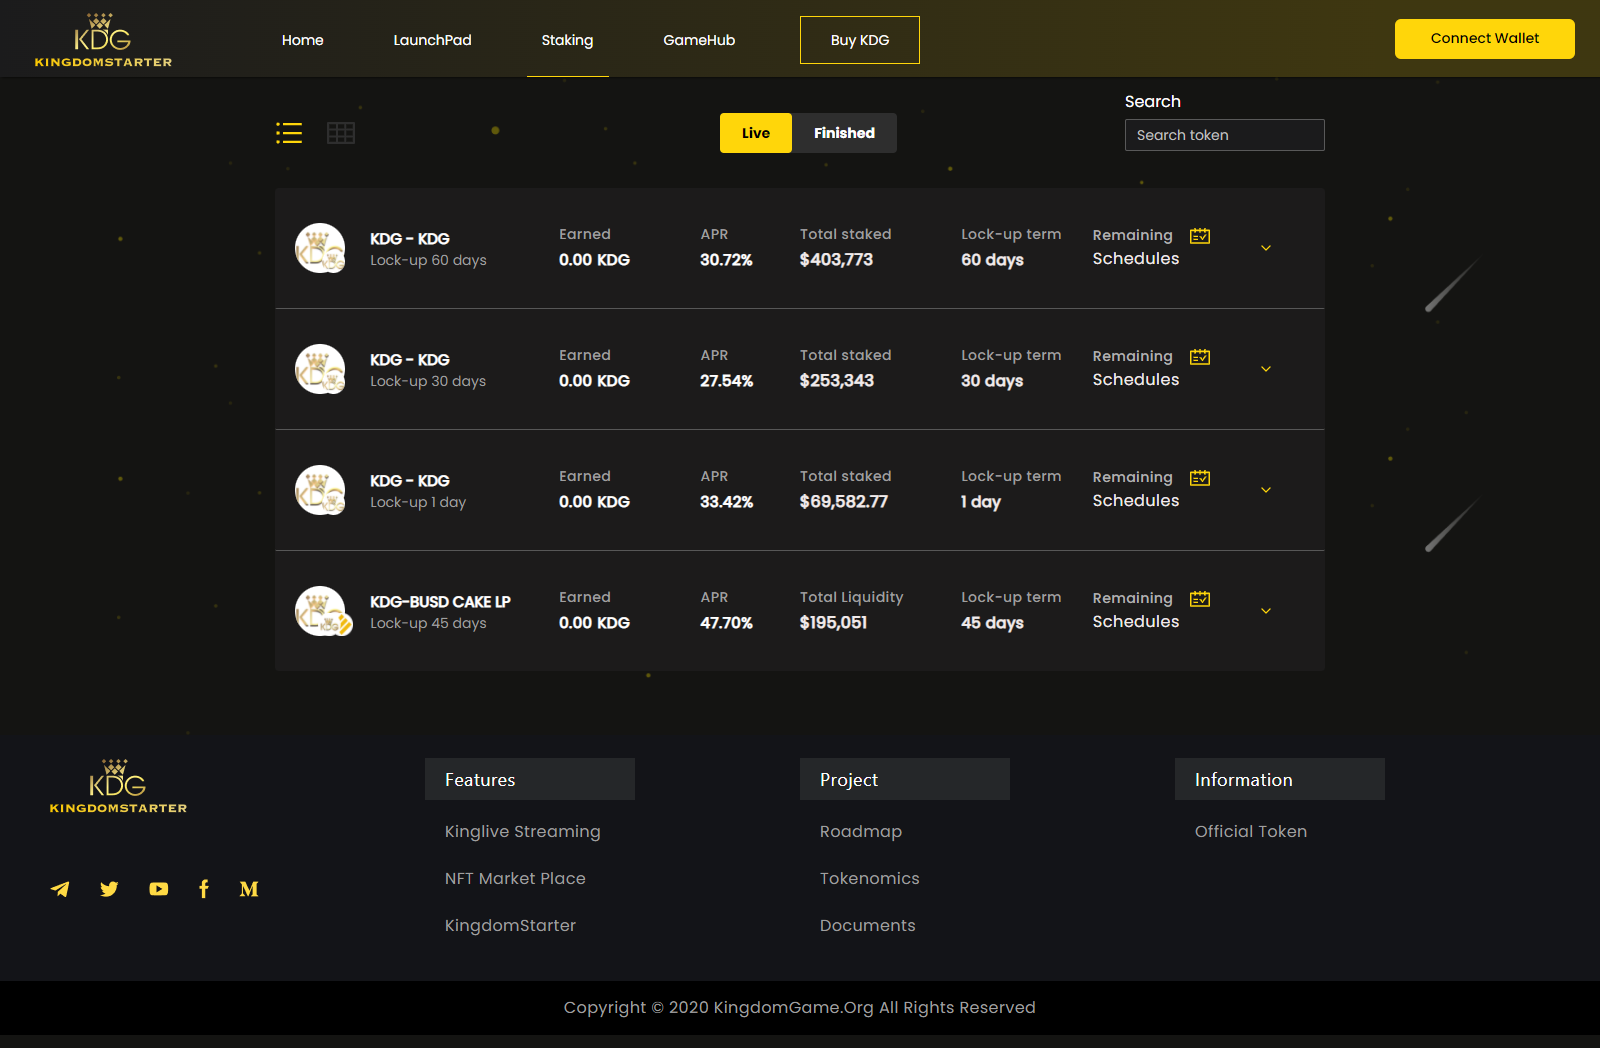Open the GameHub menu item
1600x1048 pixels.
tap(699, 40)
